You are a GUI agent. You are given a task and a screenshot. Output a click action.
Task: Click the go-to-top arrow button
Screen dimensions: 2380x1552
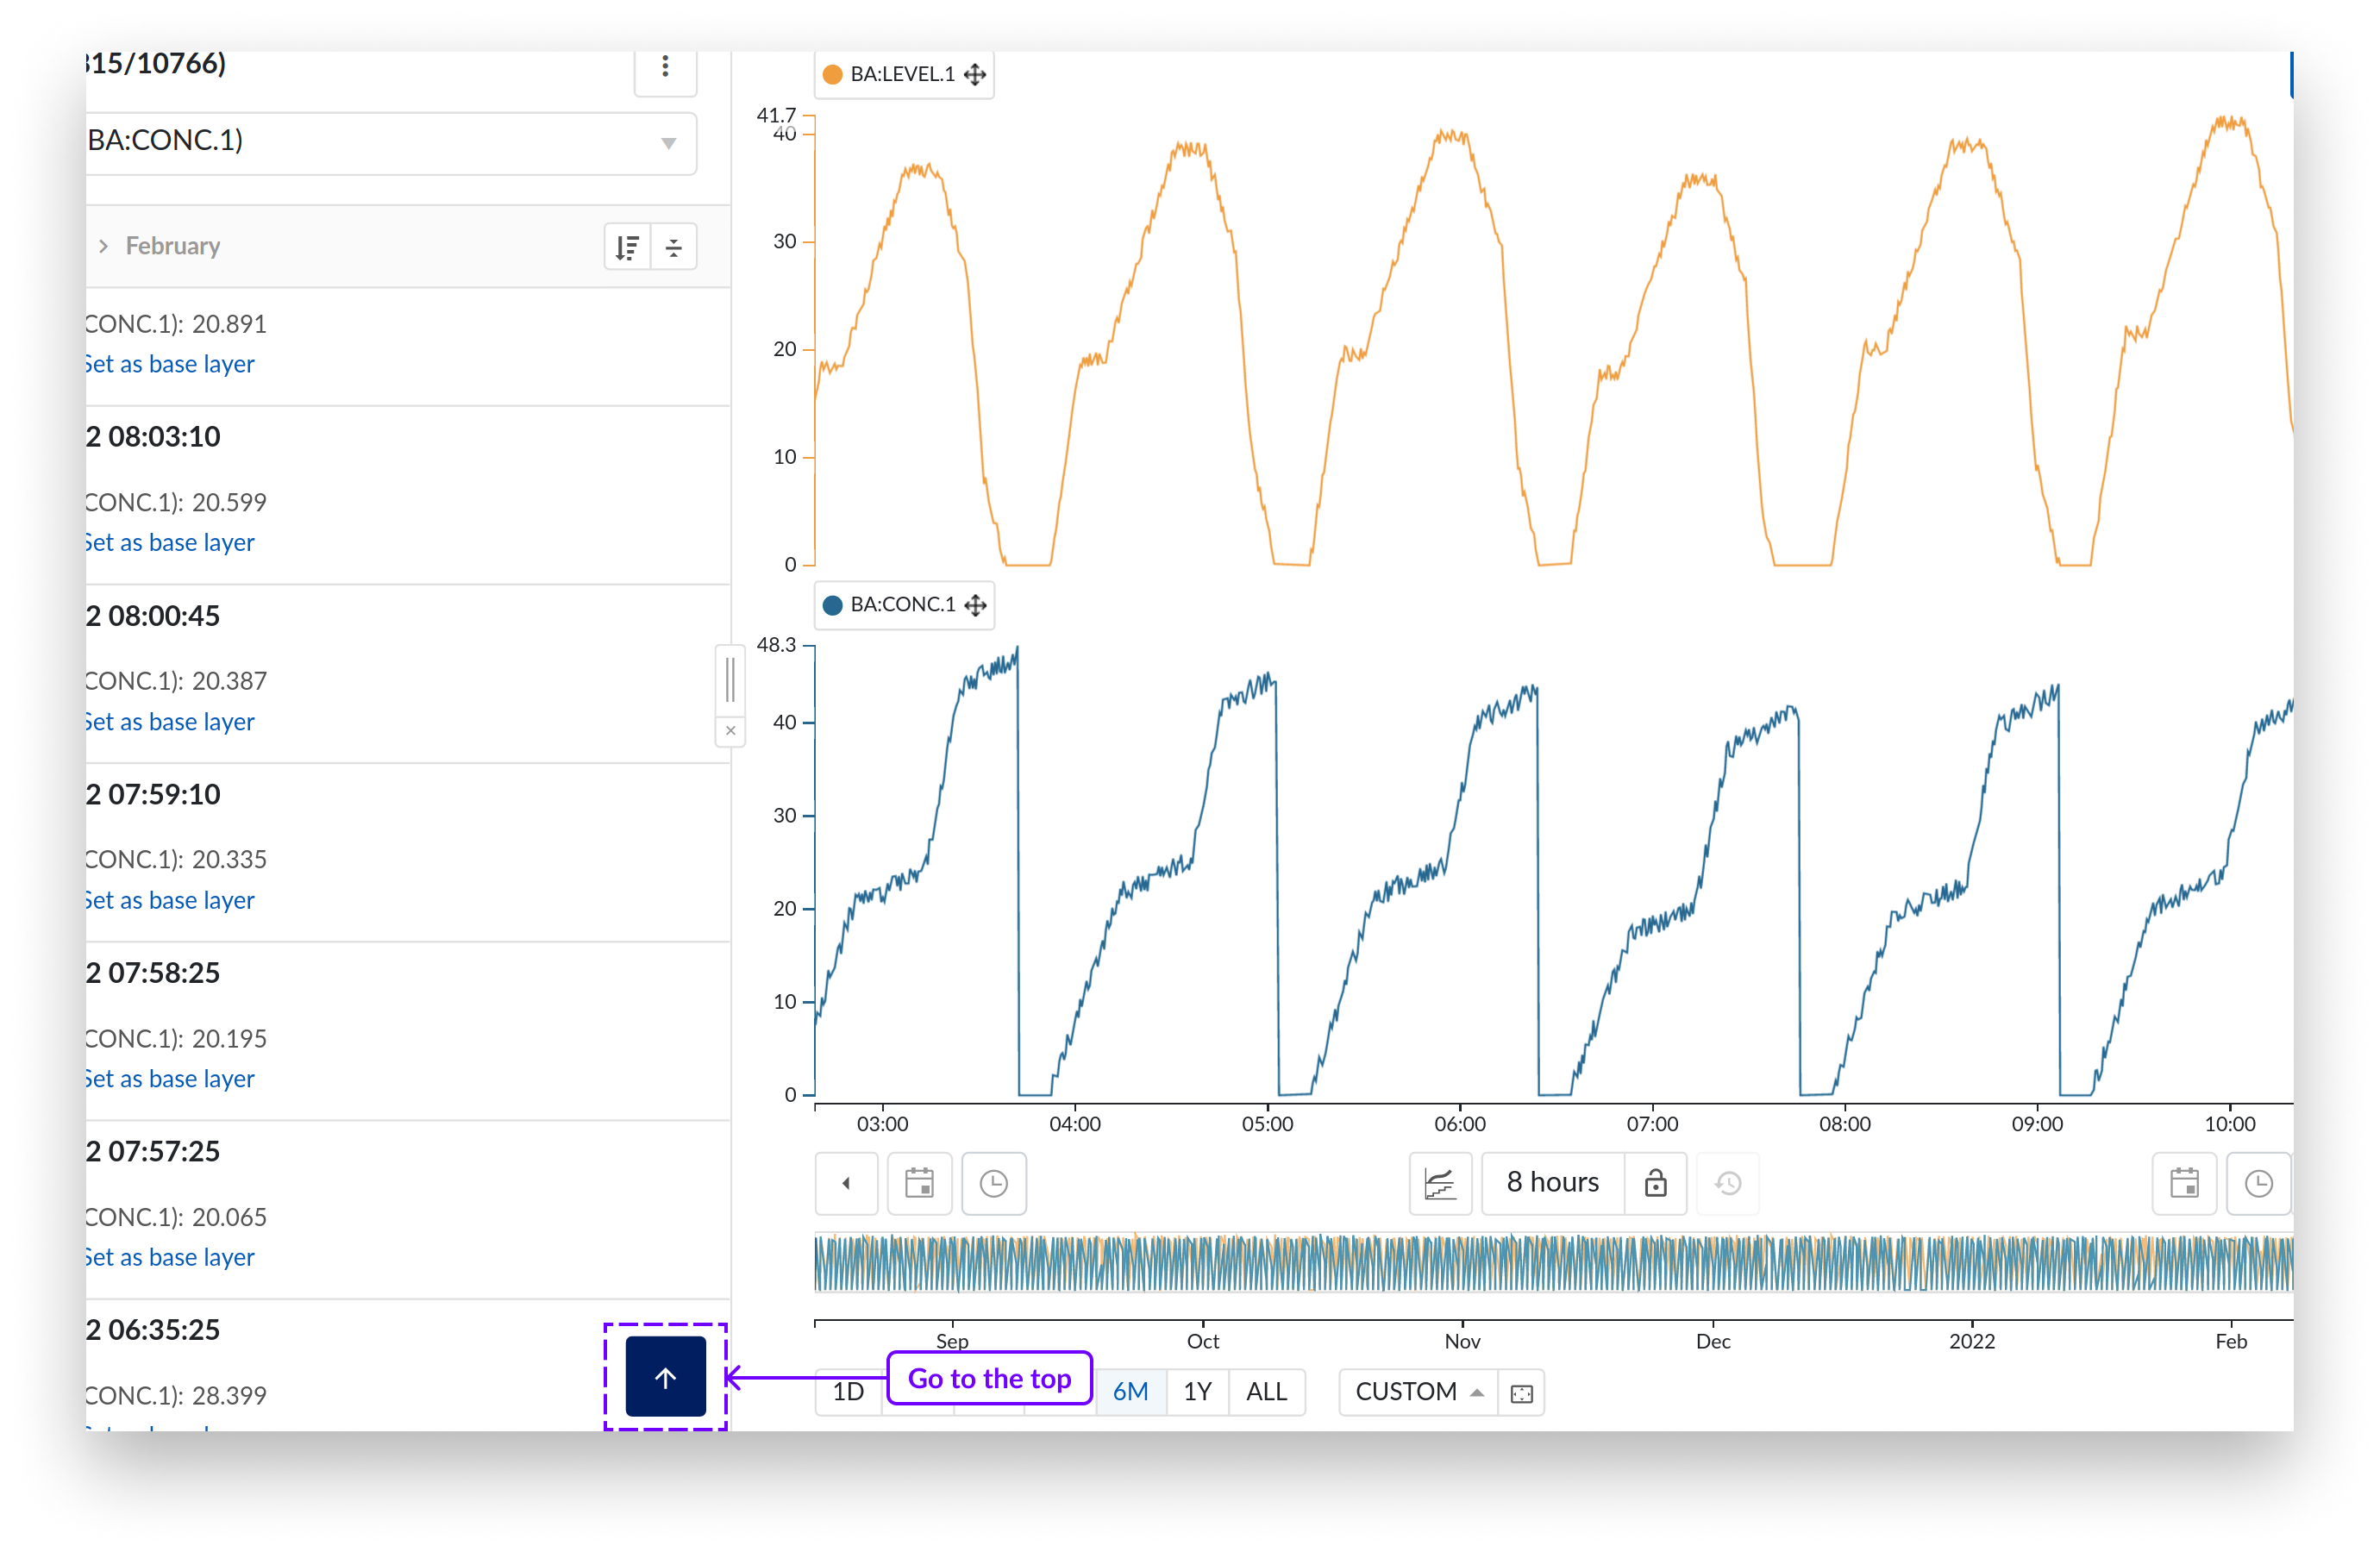(665, 1377)
